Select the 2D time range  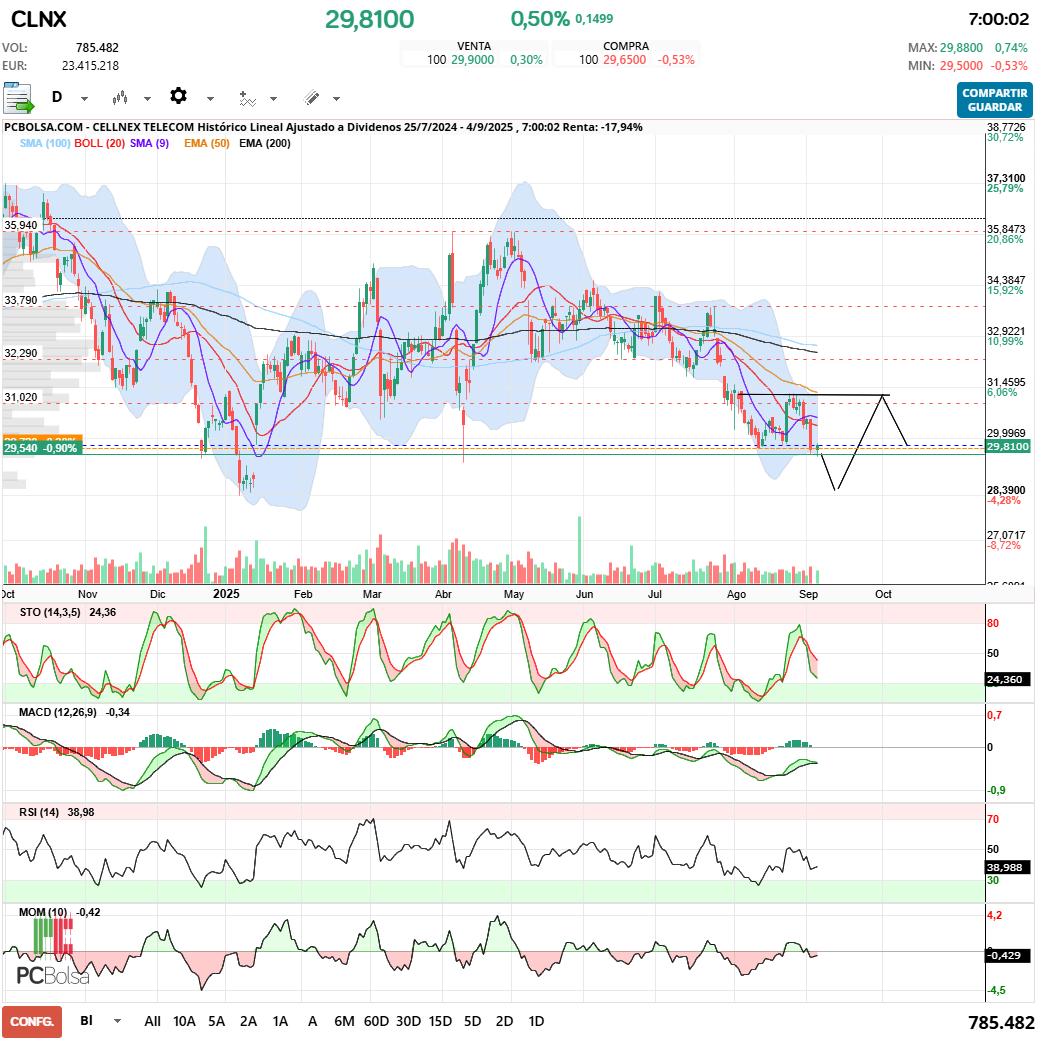tap(505, 1021)
